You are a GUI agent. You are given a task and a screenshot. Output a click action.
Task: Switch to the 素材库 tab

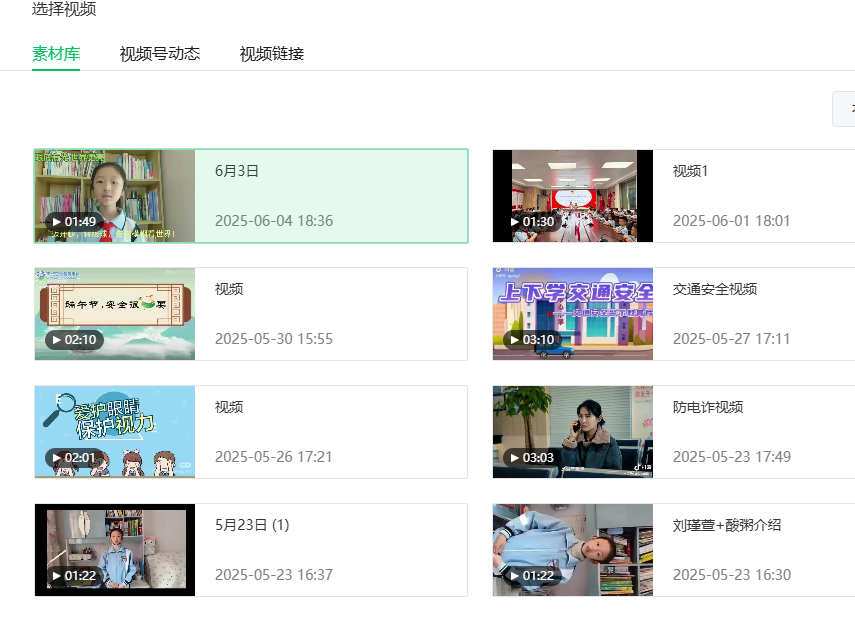(56, 53)
